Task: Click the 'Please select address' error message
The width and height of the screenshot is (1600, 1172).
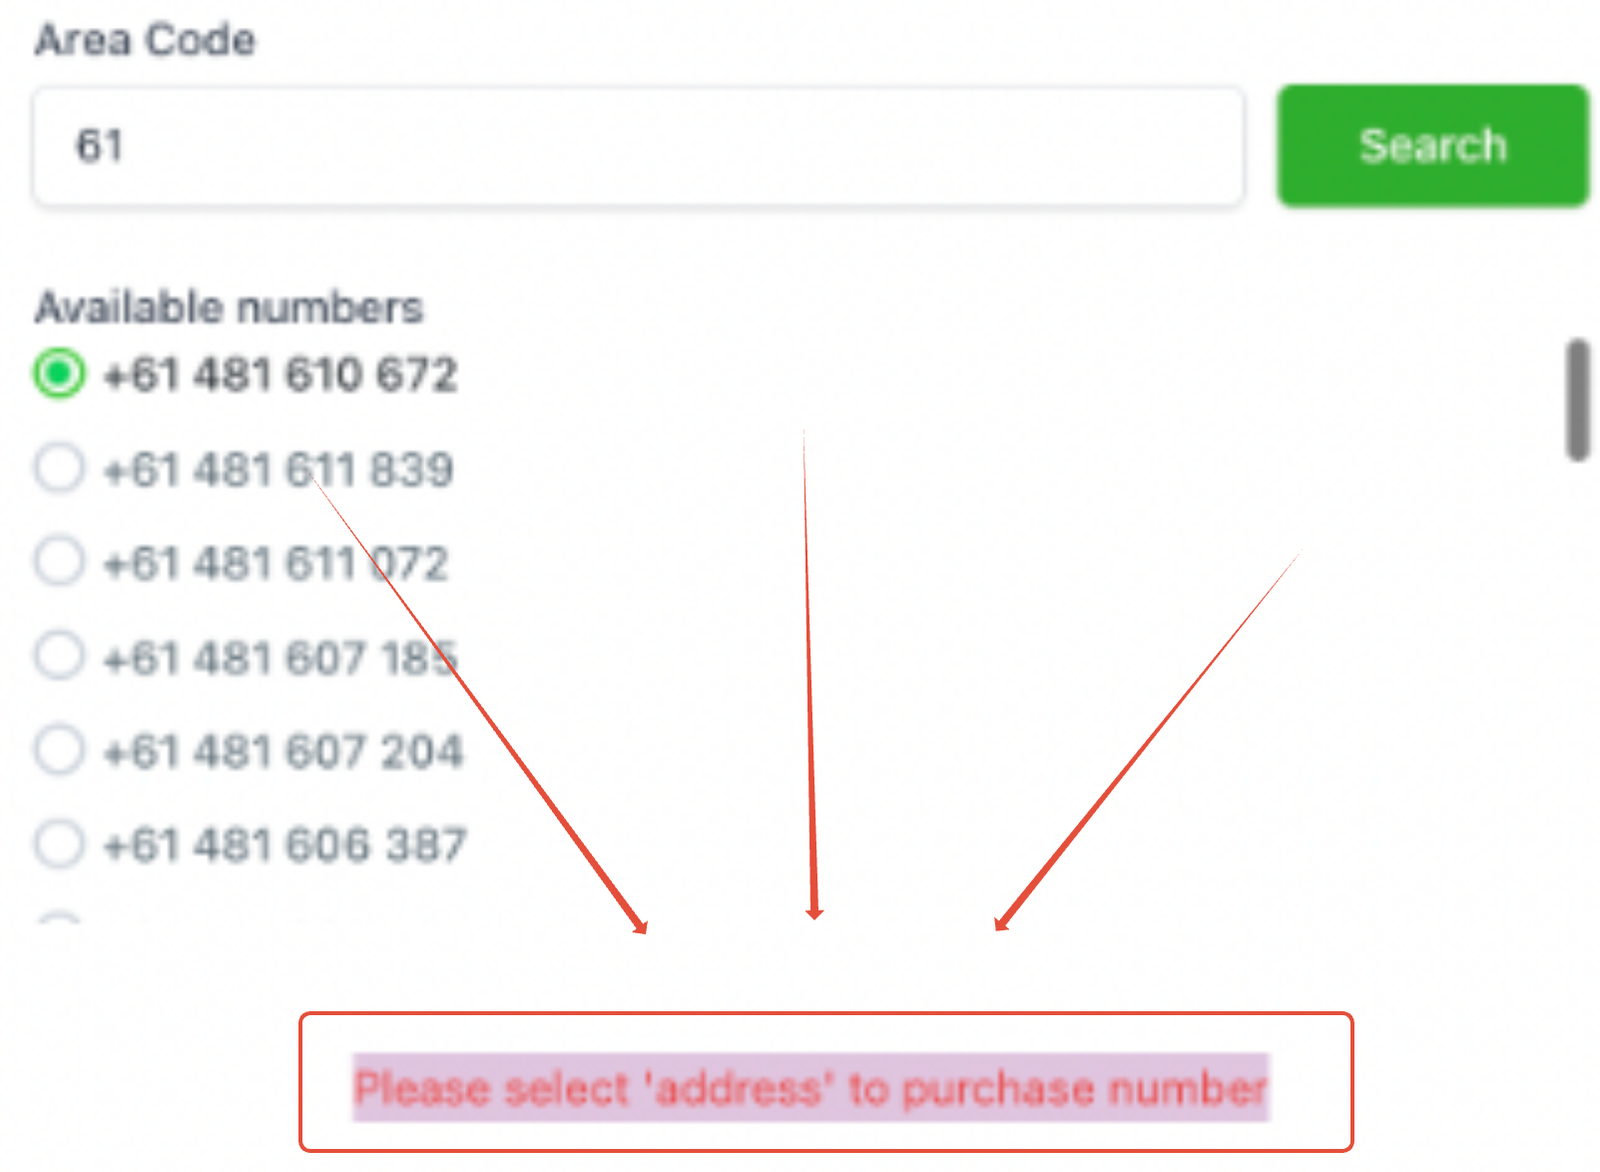Action: (x=810, y=1088)
